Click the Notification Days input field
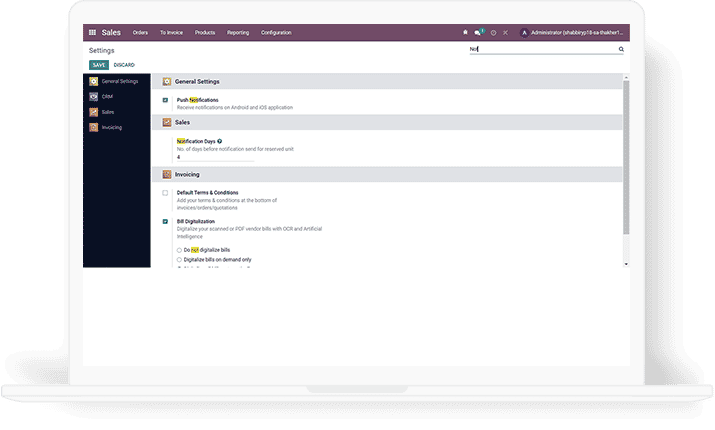The width and height of the screenshot is (715, 430). pos(215,157)
